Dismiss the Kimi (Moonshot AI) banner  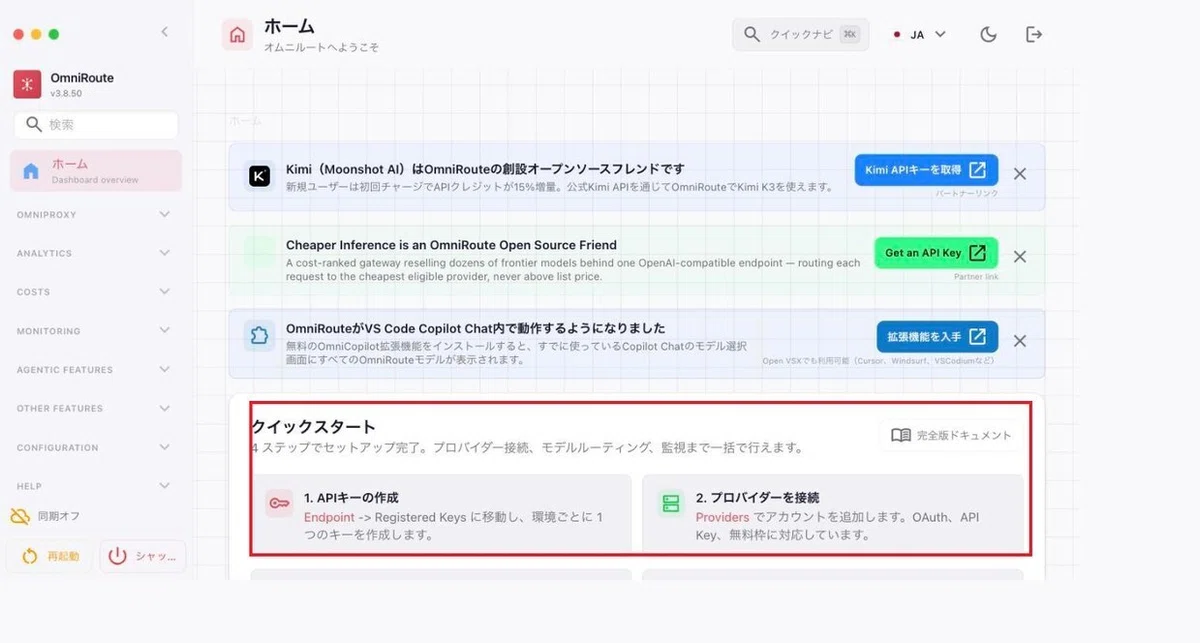(x=1019, y=174)
